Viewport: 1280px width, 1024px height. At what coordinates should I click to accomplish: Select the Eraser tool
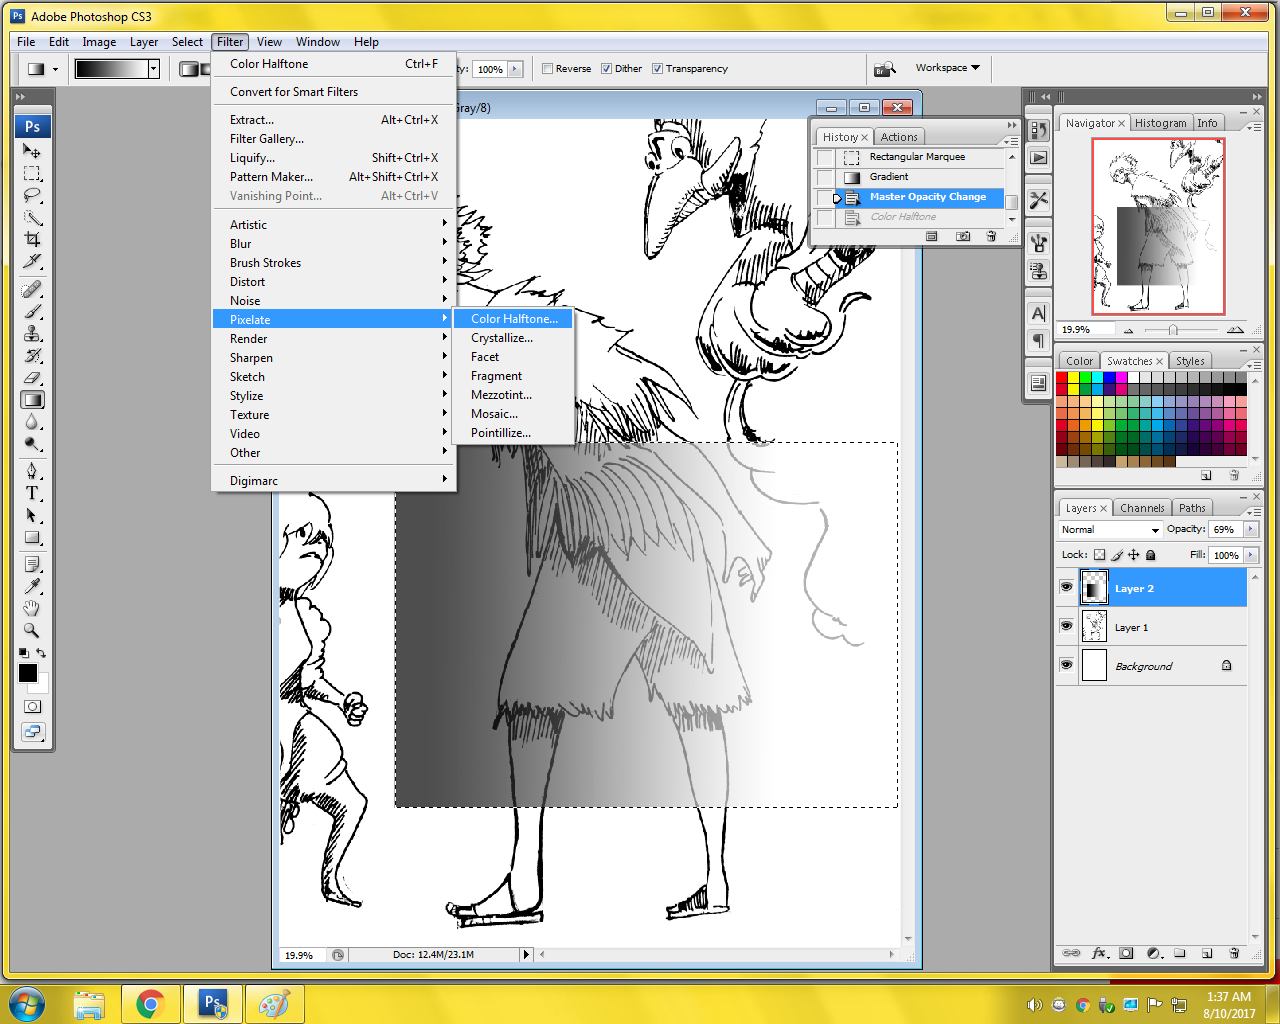pos(32,378)
